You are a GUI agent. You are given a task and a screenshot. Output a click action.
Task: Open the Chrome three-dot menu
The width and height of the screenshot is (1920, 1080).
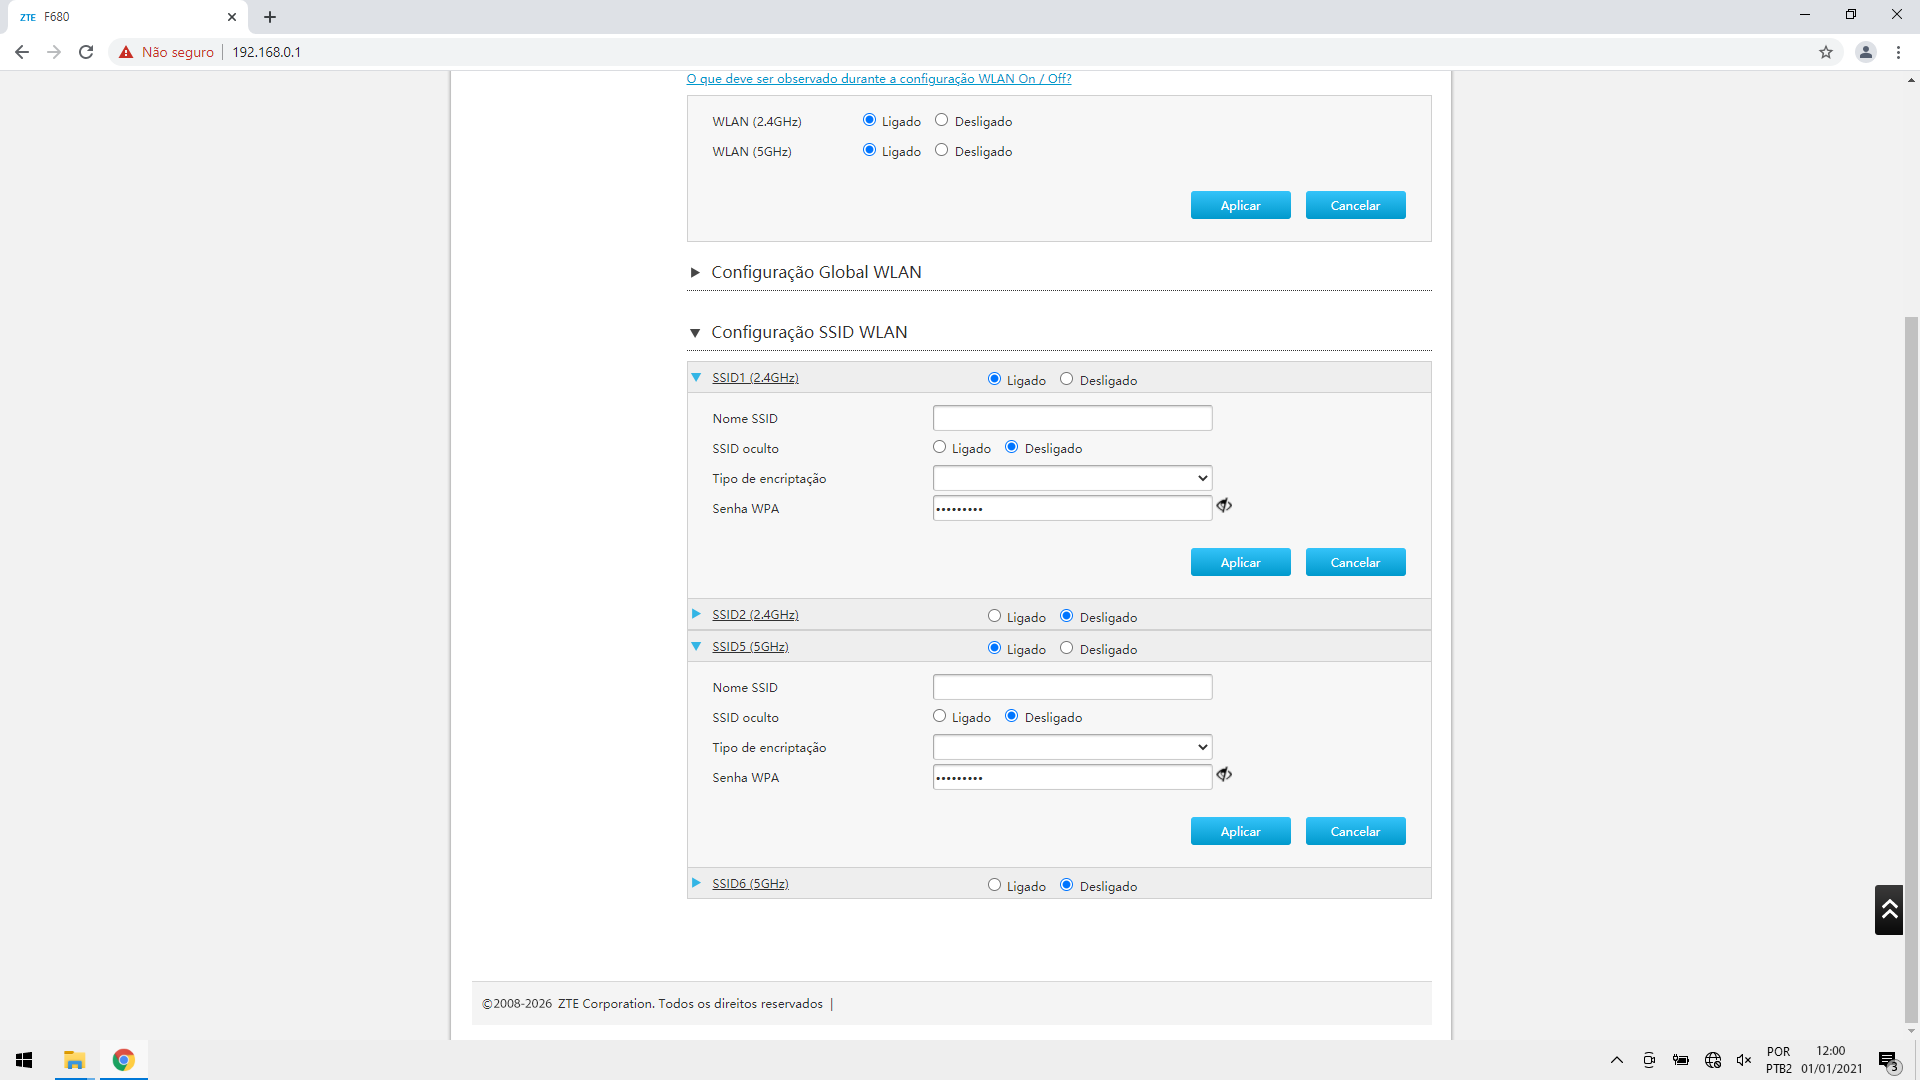(1898, 52)
